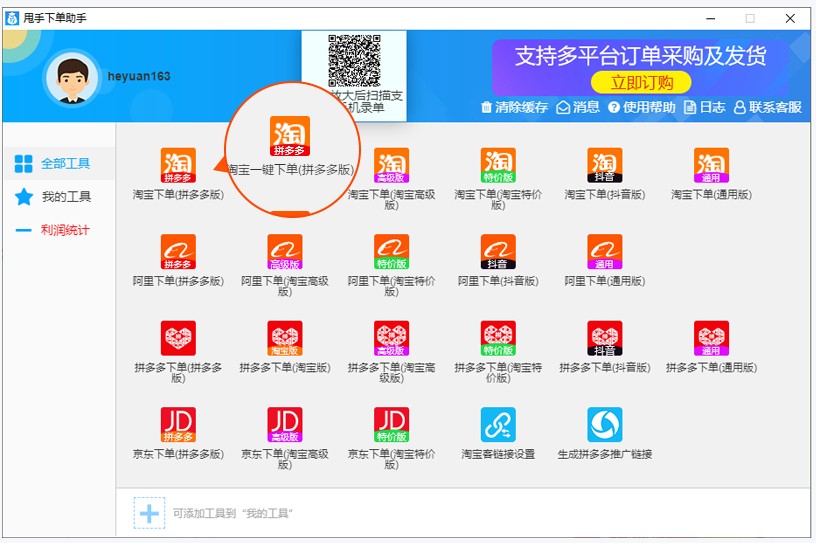Open 淘宝下单(淘宝高级版) tool icon
Image resolution: width=816 pixels, height=543 pixels.
(391, 165)
